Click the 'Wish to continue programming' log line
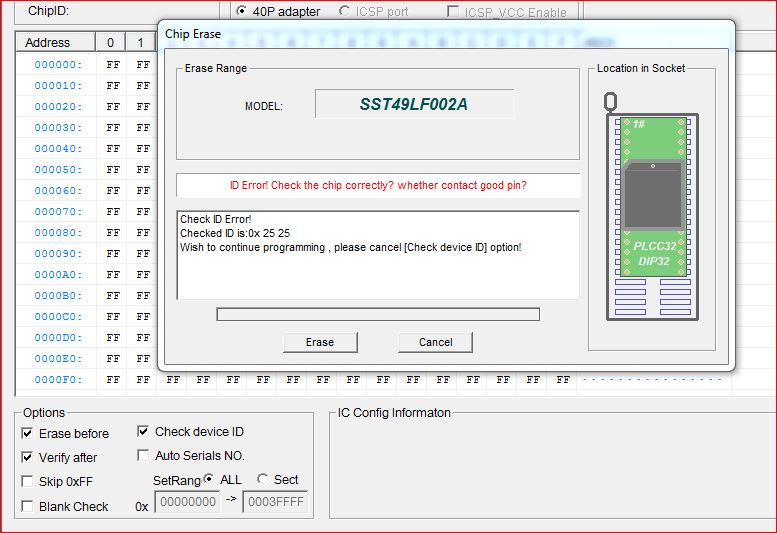 pos(350,247)
